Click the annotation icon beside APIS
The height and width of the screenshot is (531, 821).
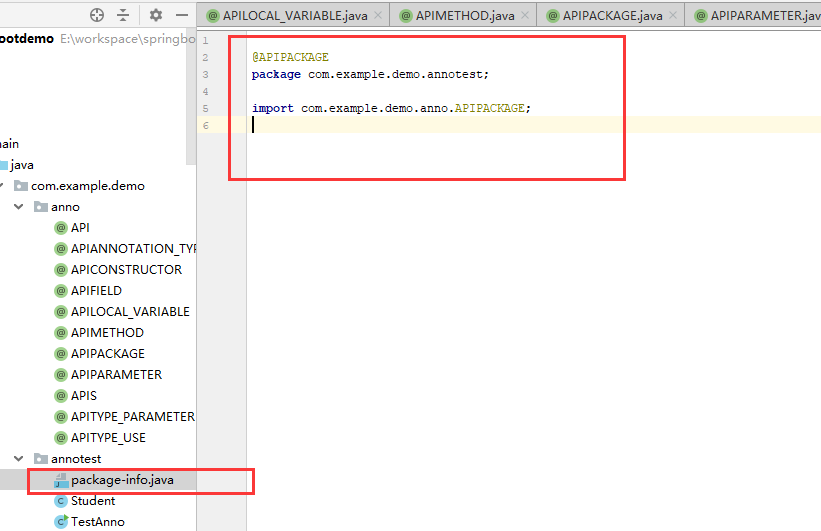(x=61, y=395)
